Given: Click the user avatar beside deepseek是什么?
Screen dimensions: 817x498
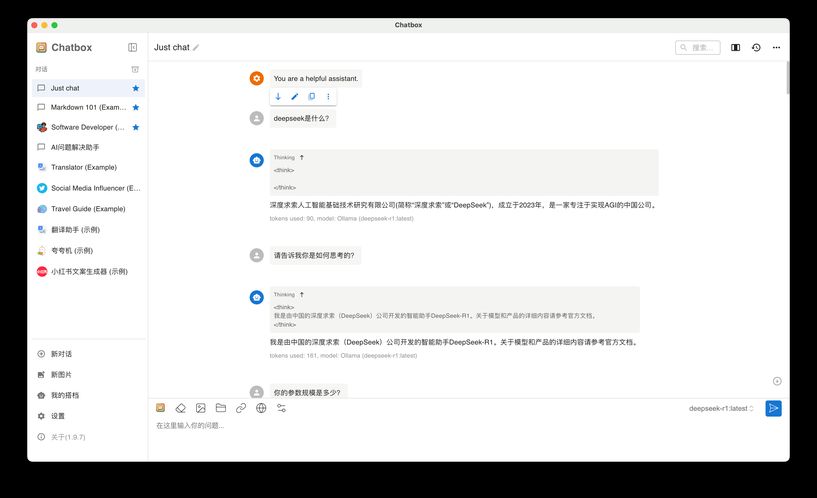Looking at the screenshot, I should pyautogui.click(x=256, y=118).
